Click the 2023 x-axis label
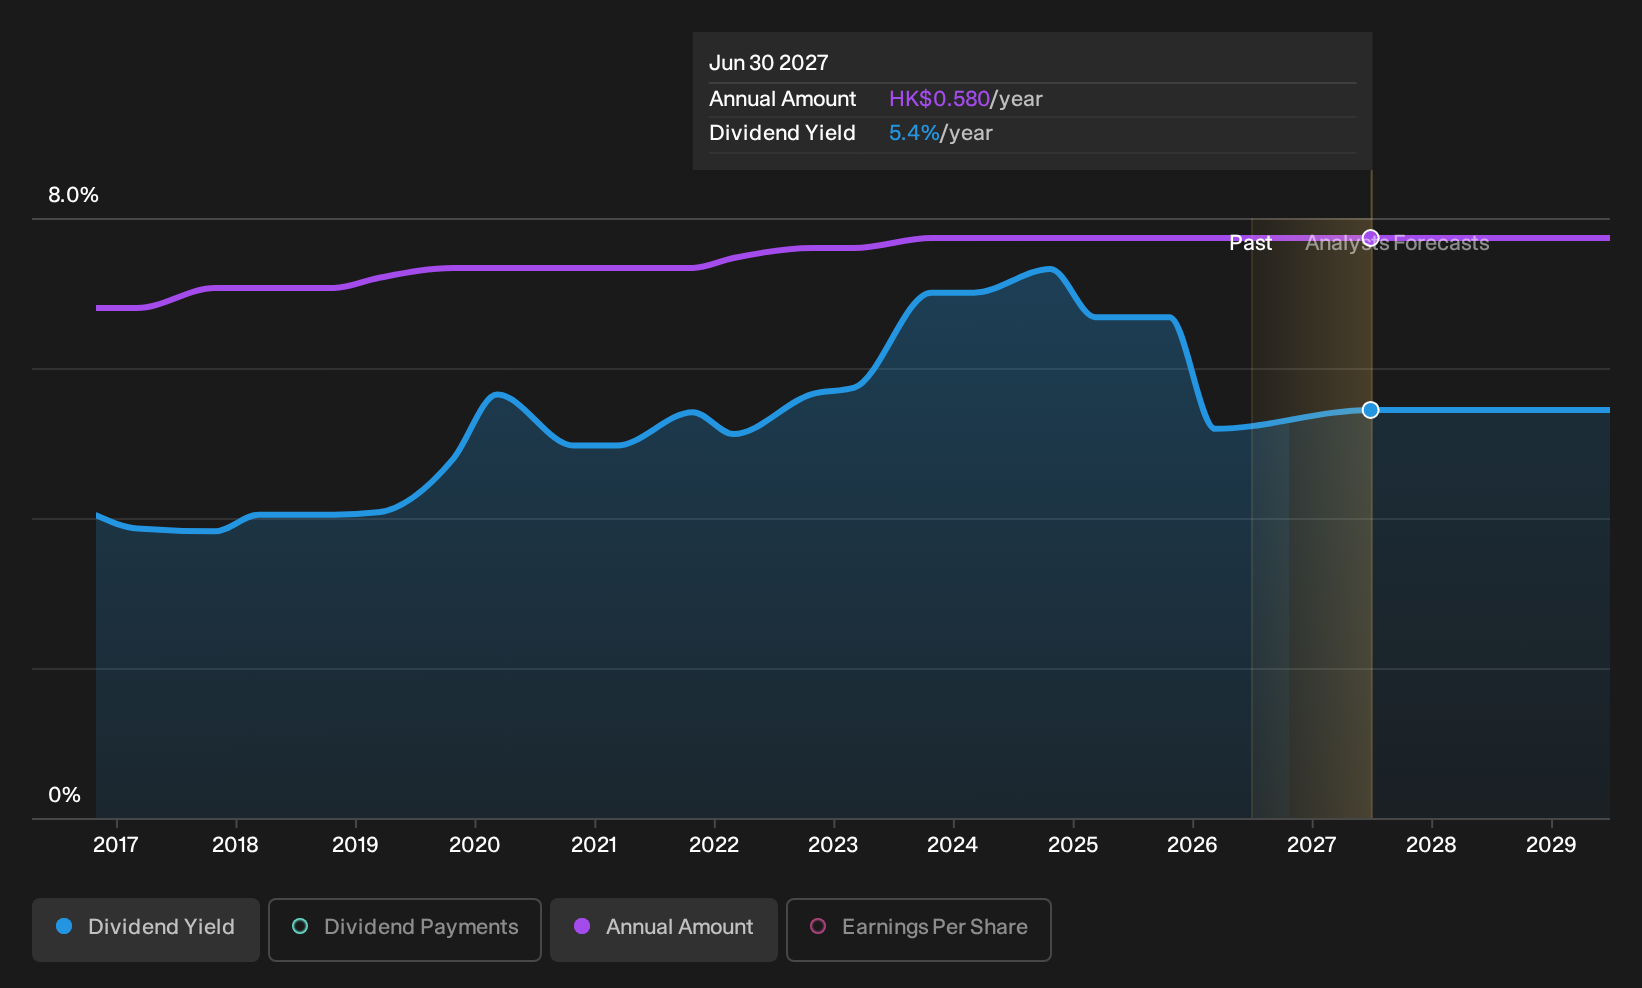 [833, 845]
